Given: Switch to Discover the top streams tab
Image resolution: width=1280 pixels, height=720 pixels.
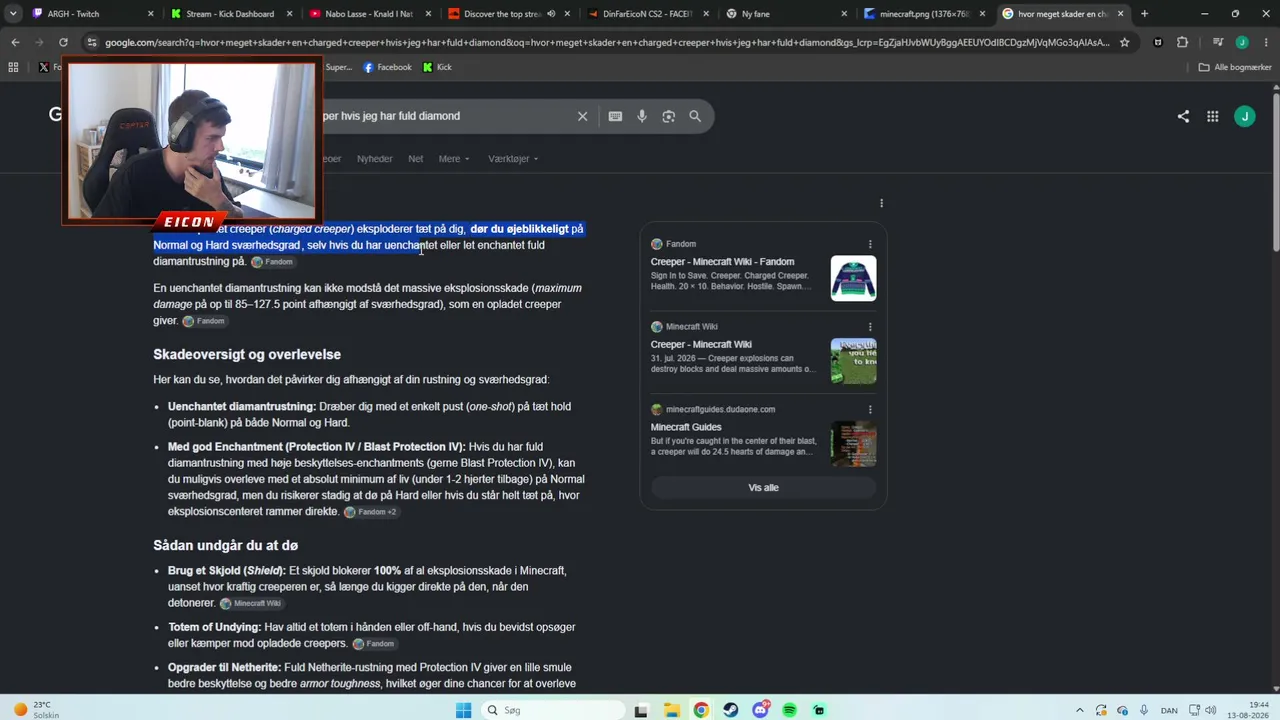Looking at the screenshot, I should [507, 14].
